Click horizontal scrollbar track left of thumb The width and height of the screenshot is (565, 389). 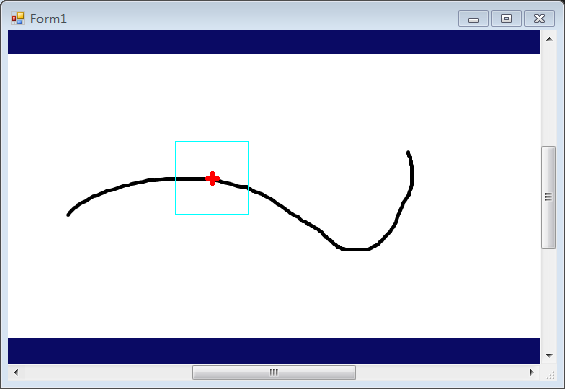tap(108, 372)
